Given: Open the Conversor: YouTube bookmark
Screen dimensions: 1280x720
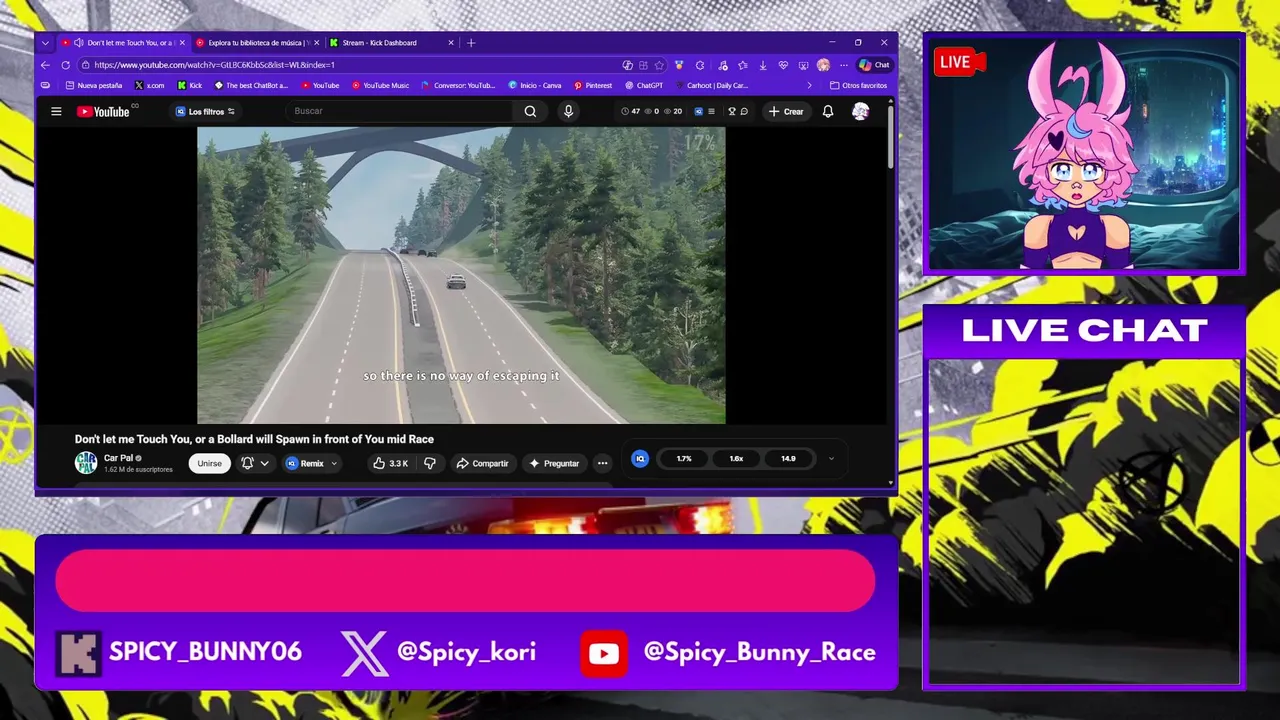Looking at the screenshot, I should coord(458,85).
